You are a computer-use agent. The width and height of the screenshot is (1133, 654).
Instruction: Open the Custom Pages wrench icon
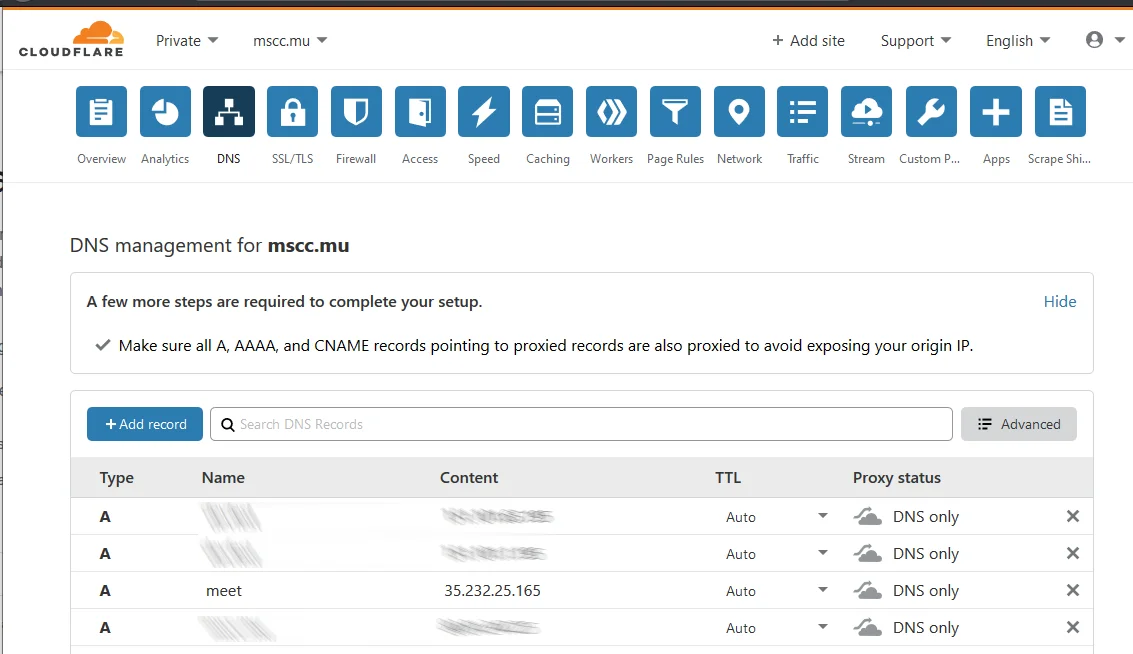tap(931, 111)
